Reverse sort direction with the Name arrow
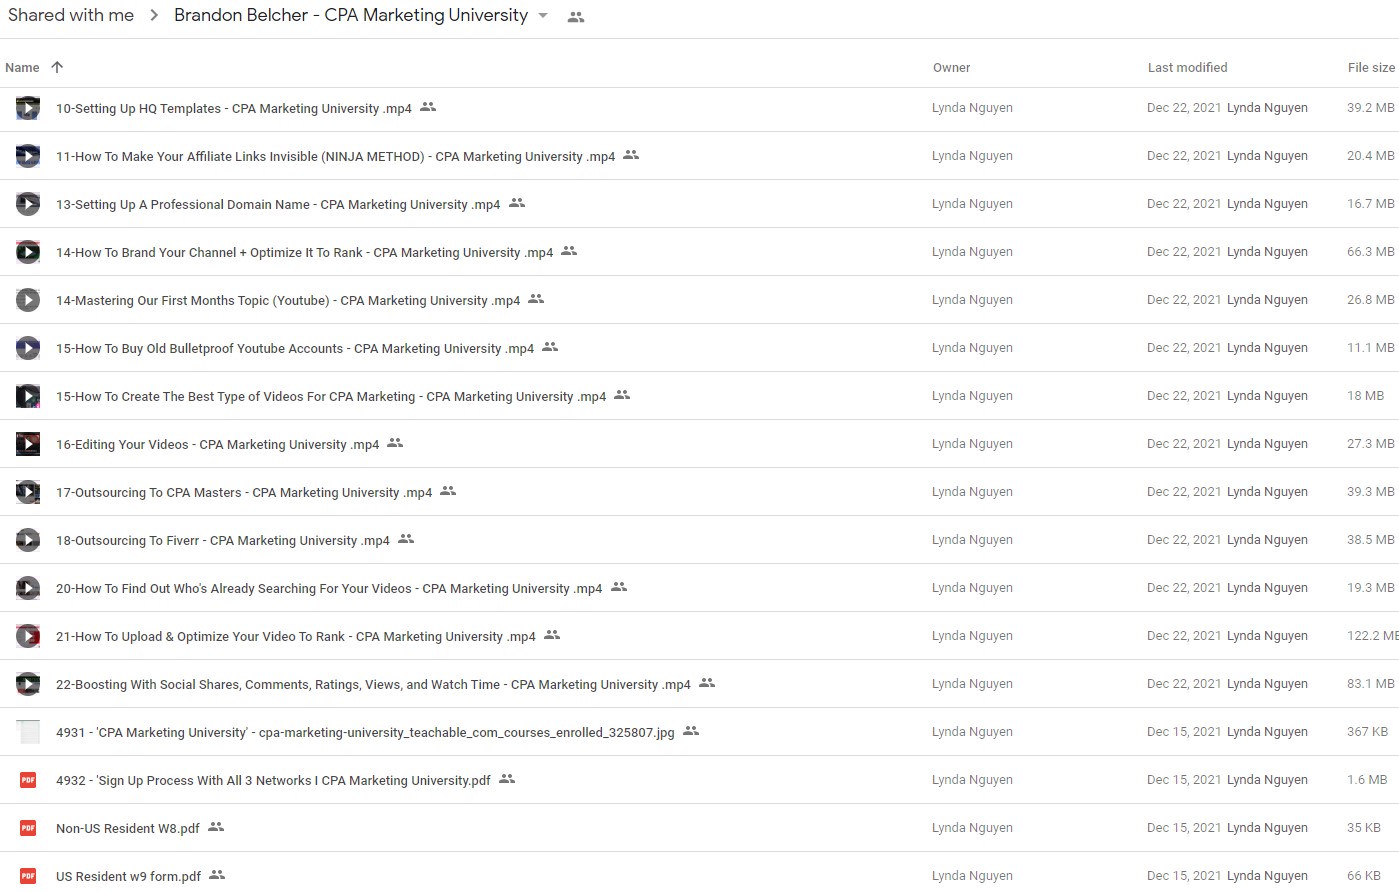Viewport: 1399px width, 892px height. [57, 67]
